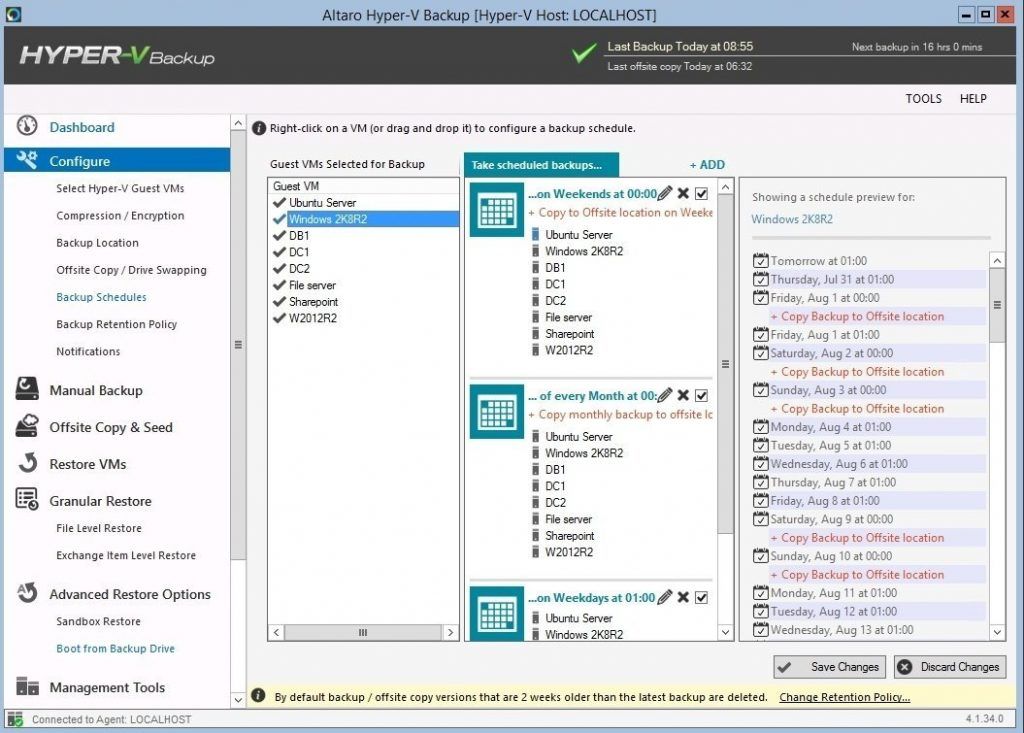Disable the every Month schedule checkbox

(x=701, y=395)
